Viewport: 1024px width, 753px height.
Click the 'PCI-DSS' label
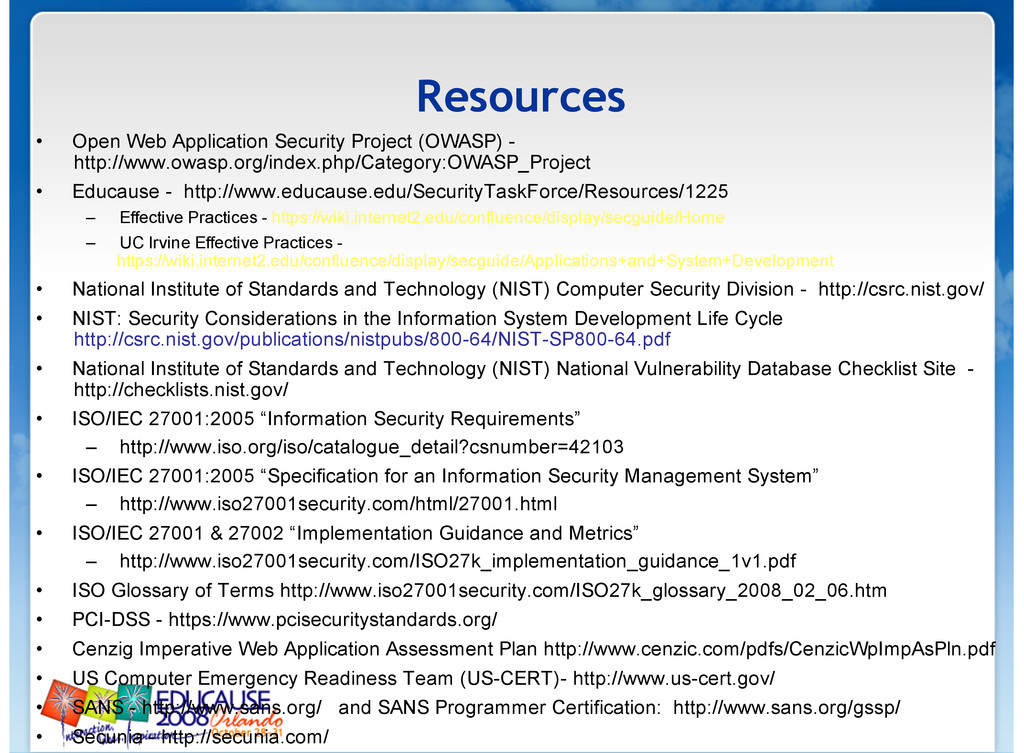click(x=111, y=620)
